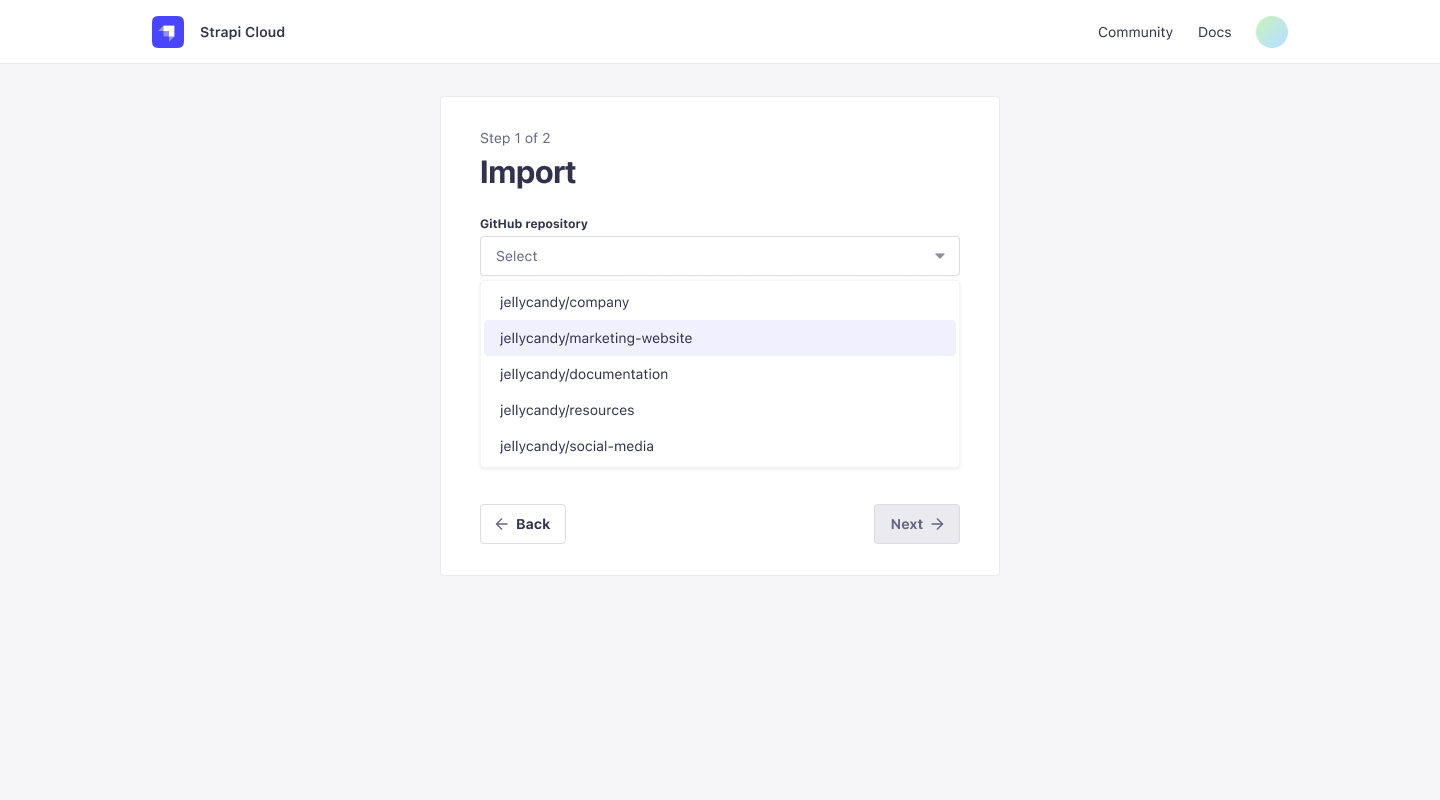1440x800 pixels.
Task: Click the arrow inside the disabled Next control
Action: coord(937,524)
